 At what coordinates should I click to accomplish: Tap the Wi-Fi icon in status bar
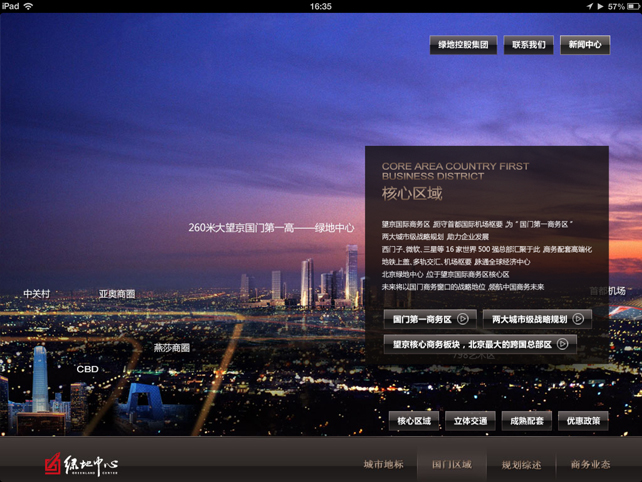coord(28,6)
